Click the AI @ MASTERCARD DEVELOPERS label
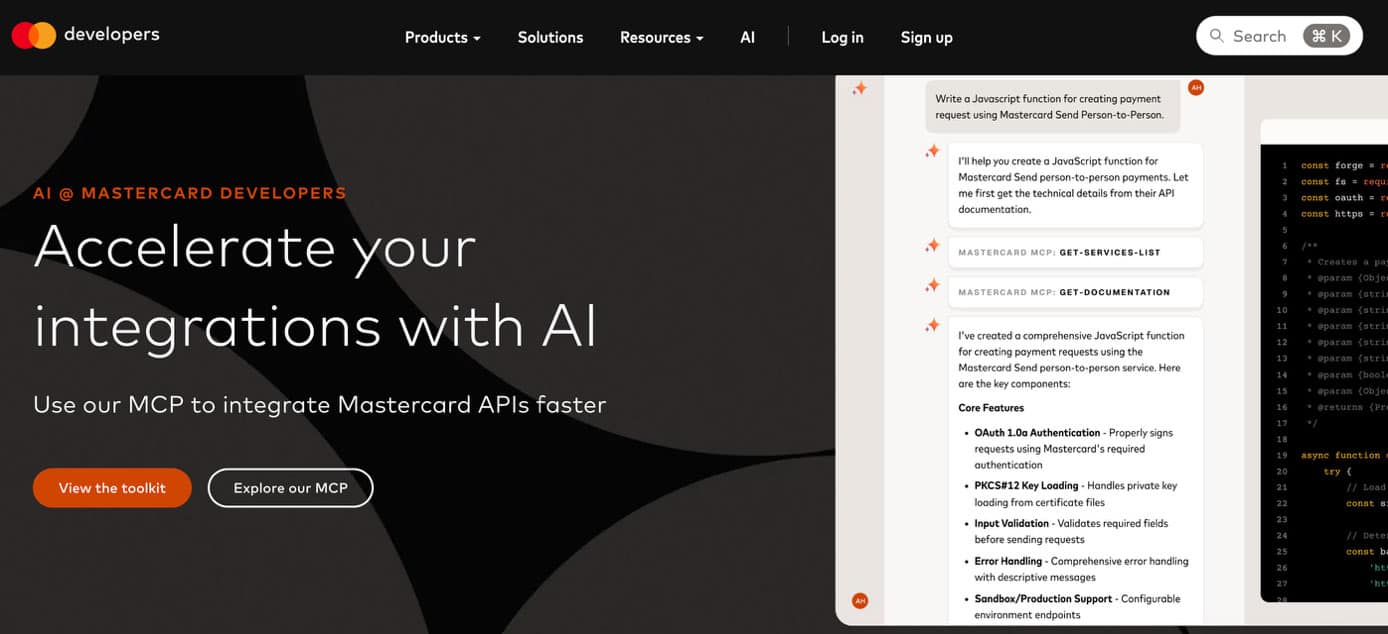The image size is (1388, 634). click(x=190, y=193)
